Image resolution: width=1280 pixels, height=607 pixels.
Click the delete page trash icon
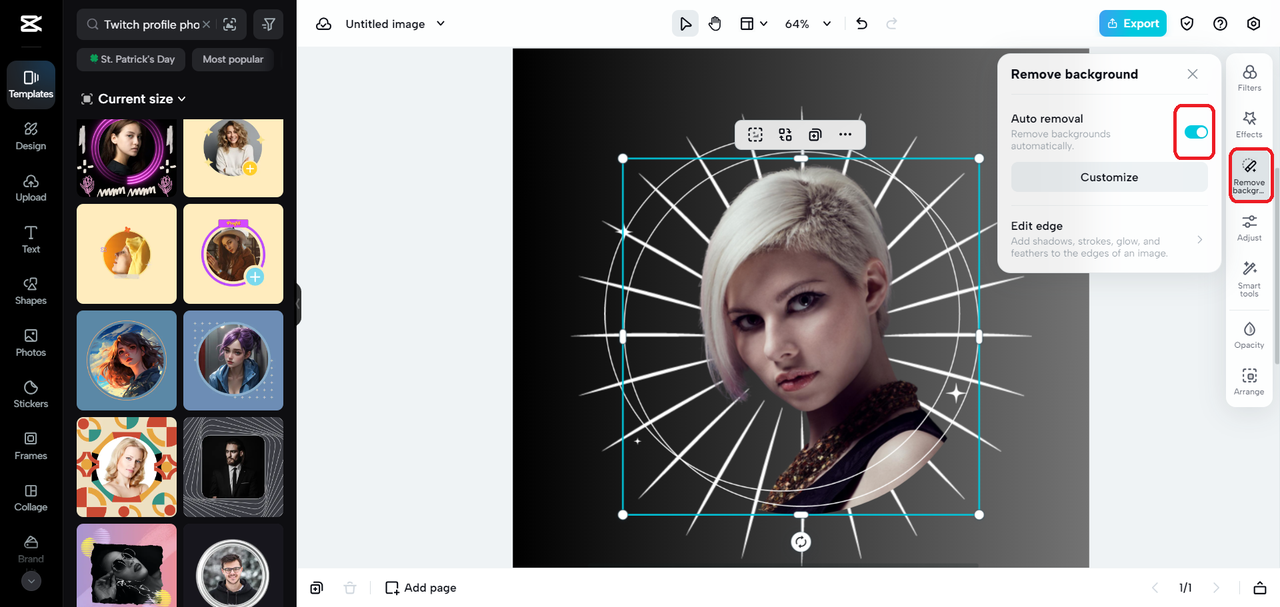(x=350, y=588)
